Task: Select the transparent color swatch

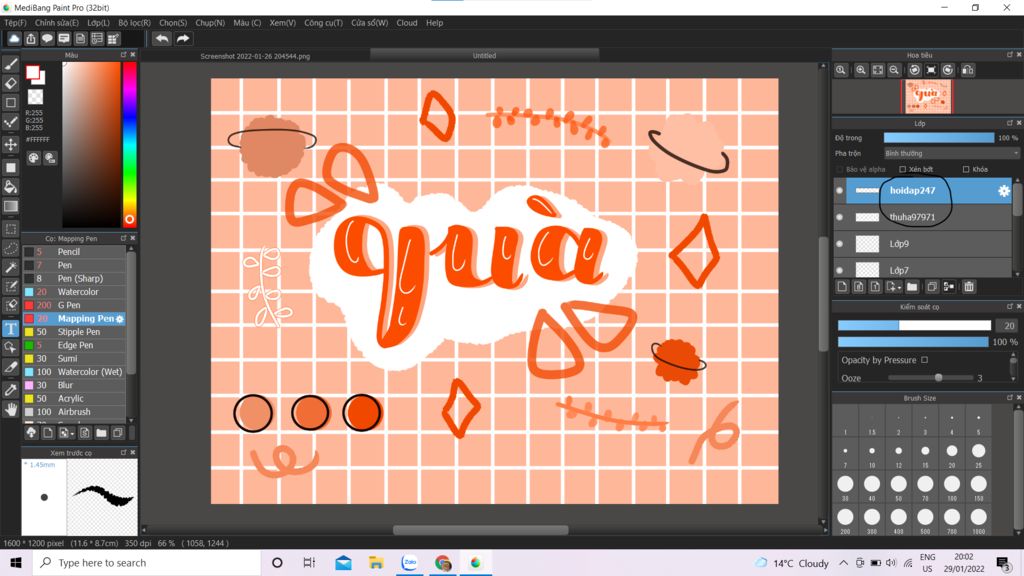Action: pyautogui.click(x=35, y=97)
